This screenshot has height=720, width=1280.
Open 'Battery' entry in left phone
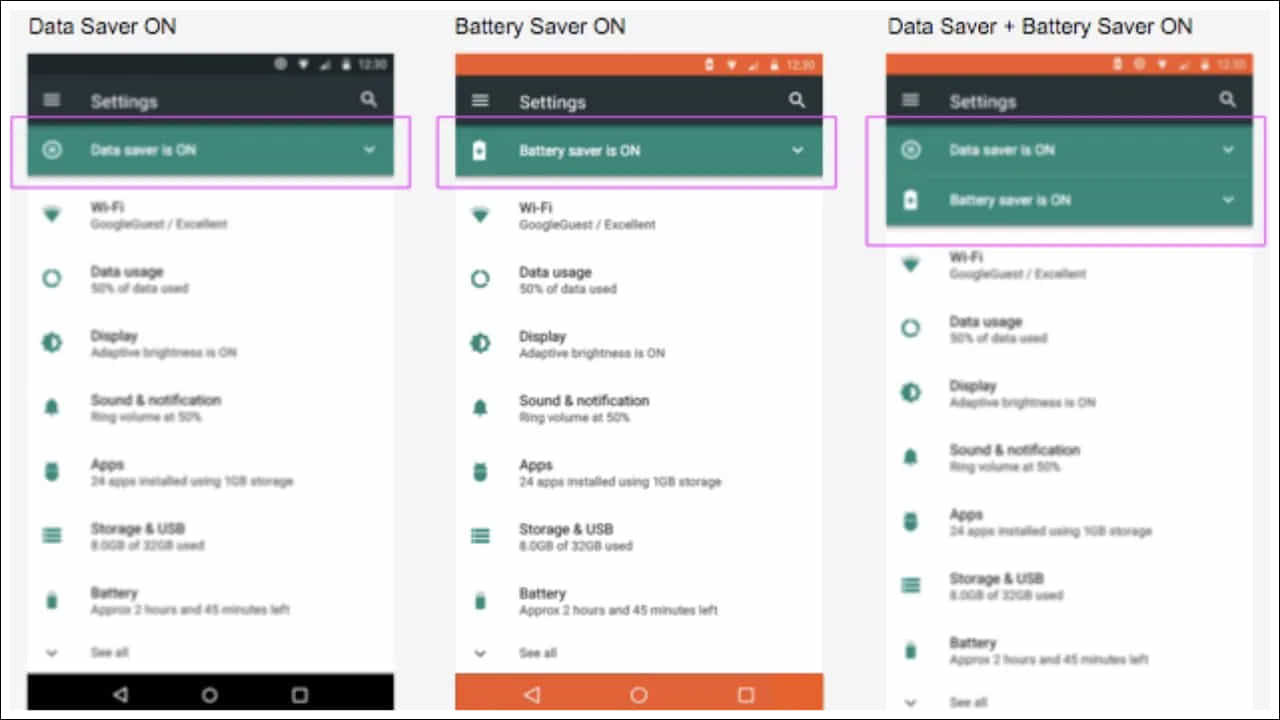coord(210,600)
